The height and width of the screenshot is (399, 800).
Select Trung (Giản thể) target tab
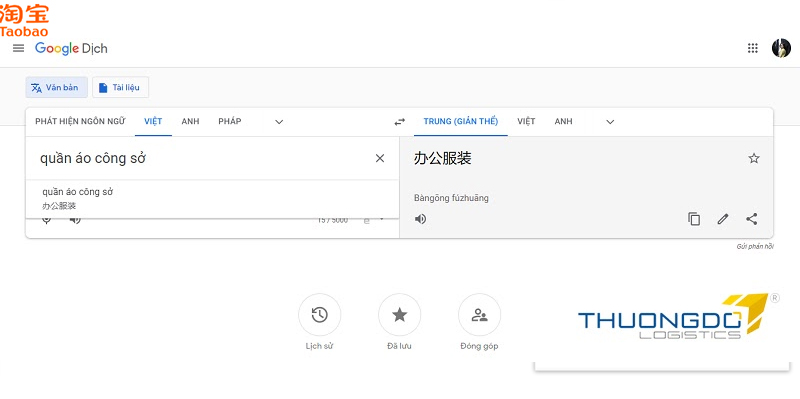tap(461, 121)
